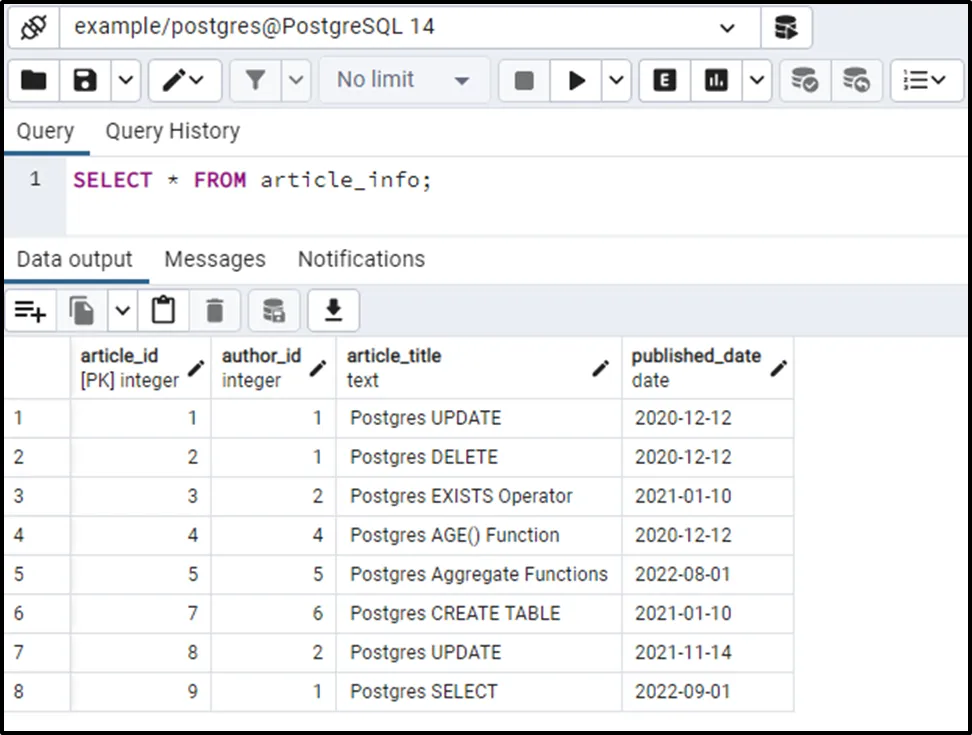Switch to the Query History tab
This screenshot has height=735, width=972.
coord(172,131)
